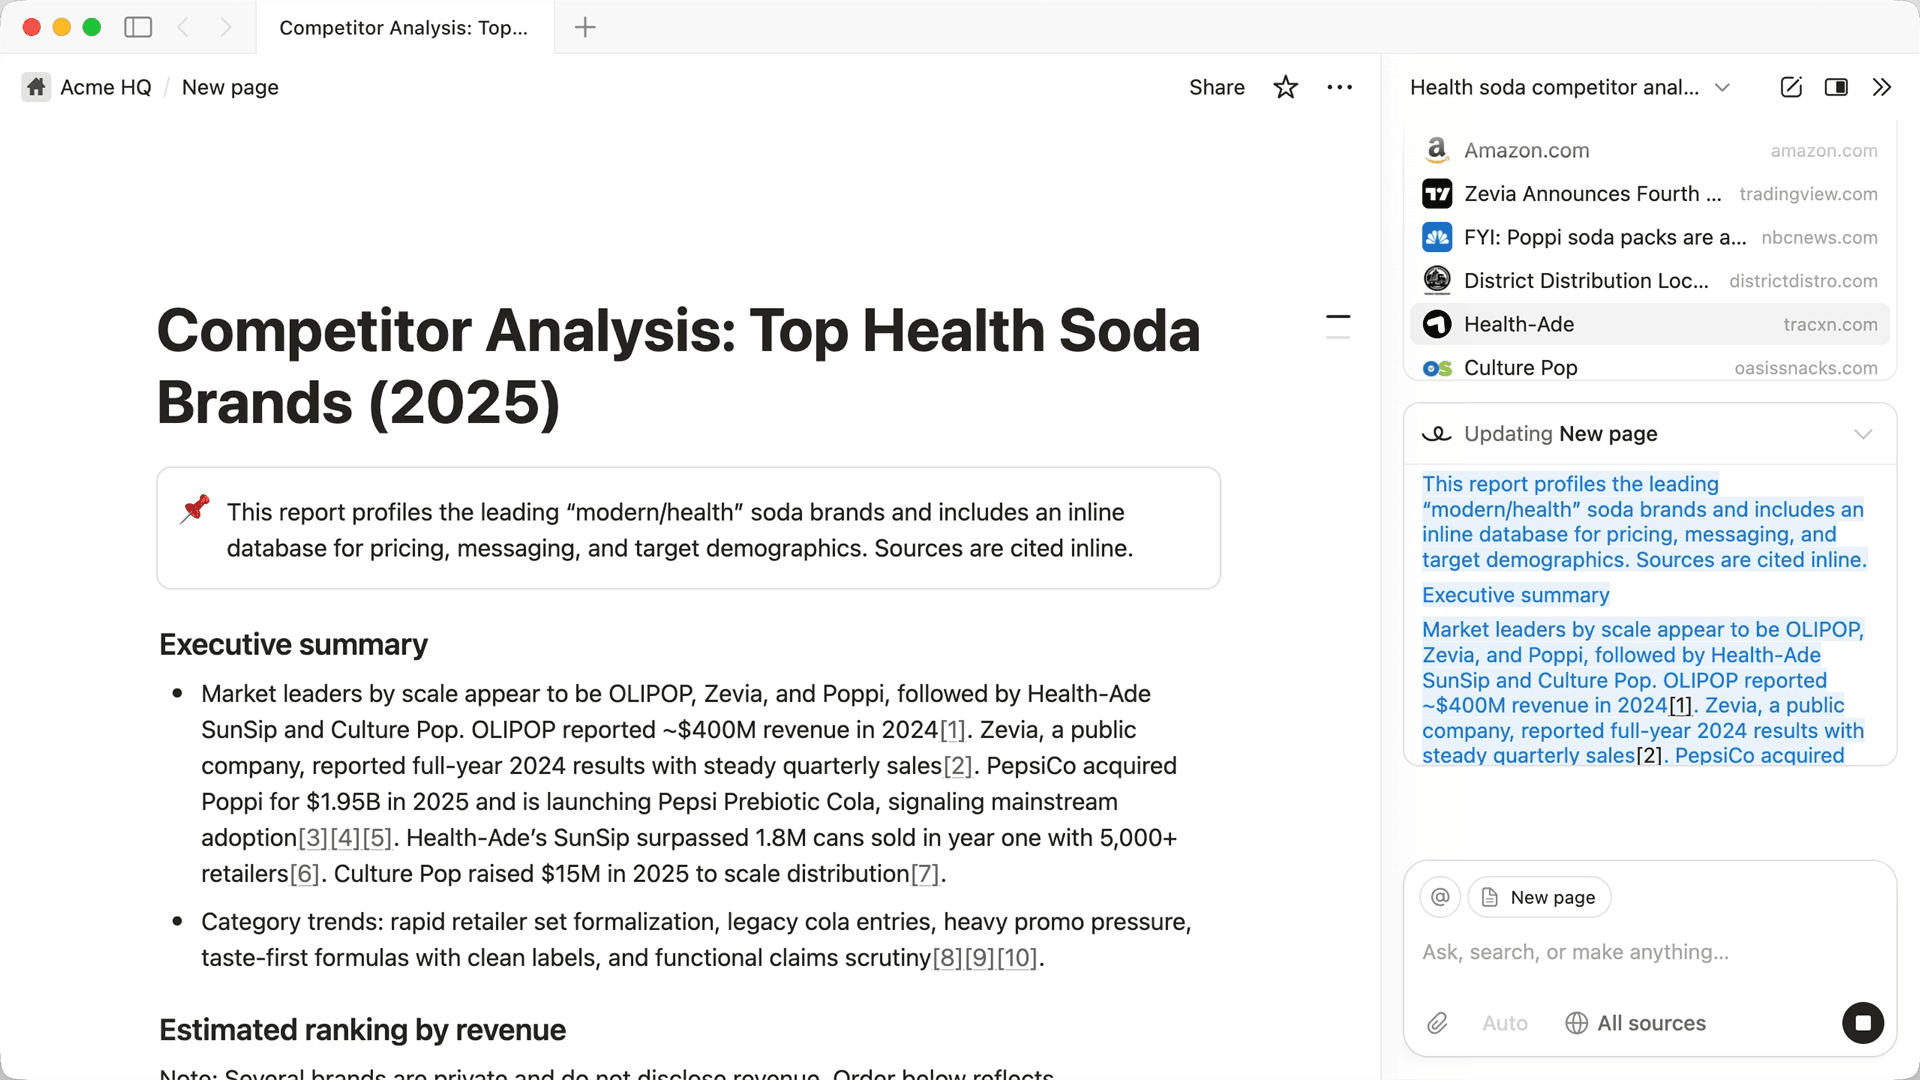Click the paperclip attach file icon
This screenshot has width=1920, height=1080.
pos(1437,1023)
